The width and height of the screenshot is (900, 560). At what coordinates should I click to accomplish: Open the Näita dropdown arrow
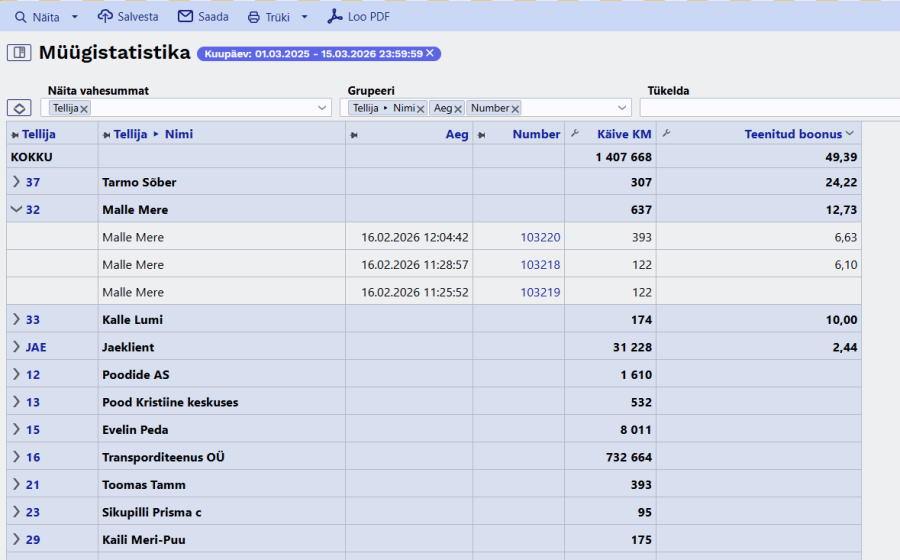pyautogui.click(x=75, y=17)
